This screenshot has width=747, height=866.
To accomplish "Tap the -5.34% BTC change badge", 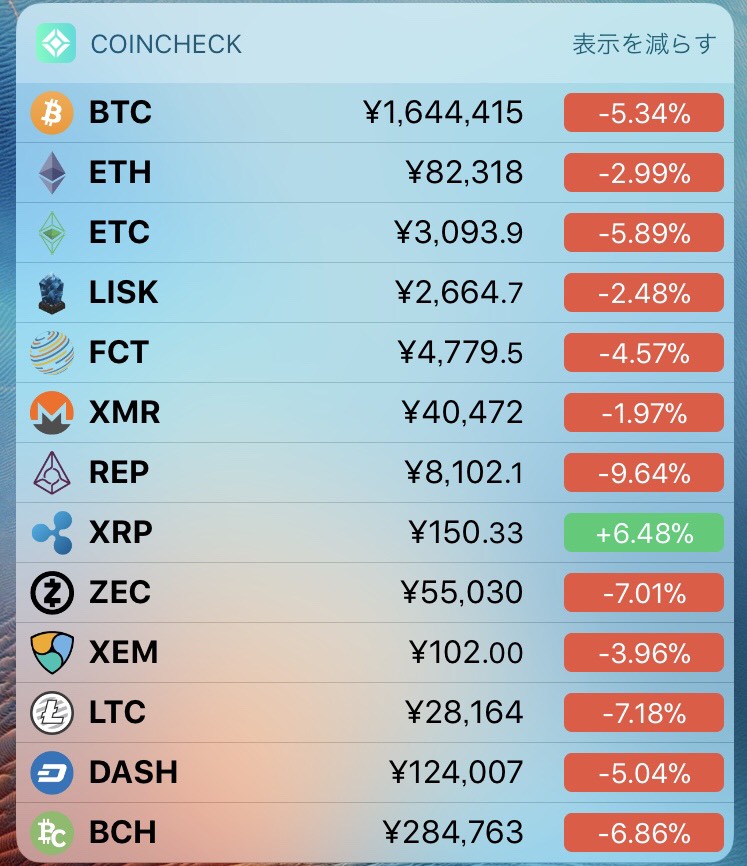I will coord(644,113).
